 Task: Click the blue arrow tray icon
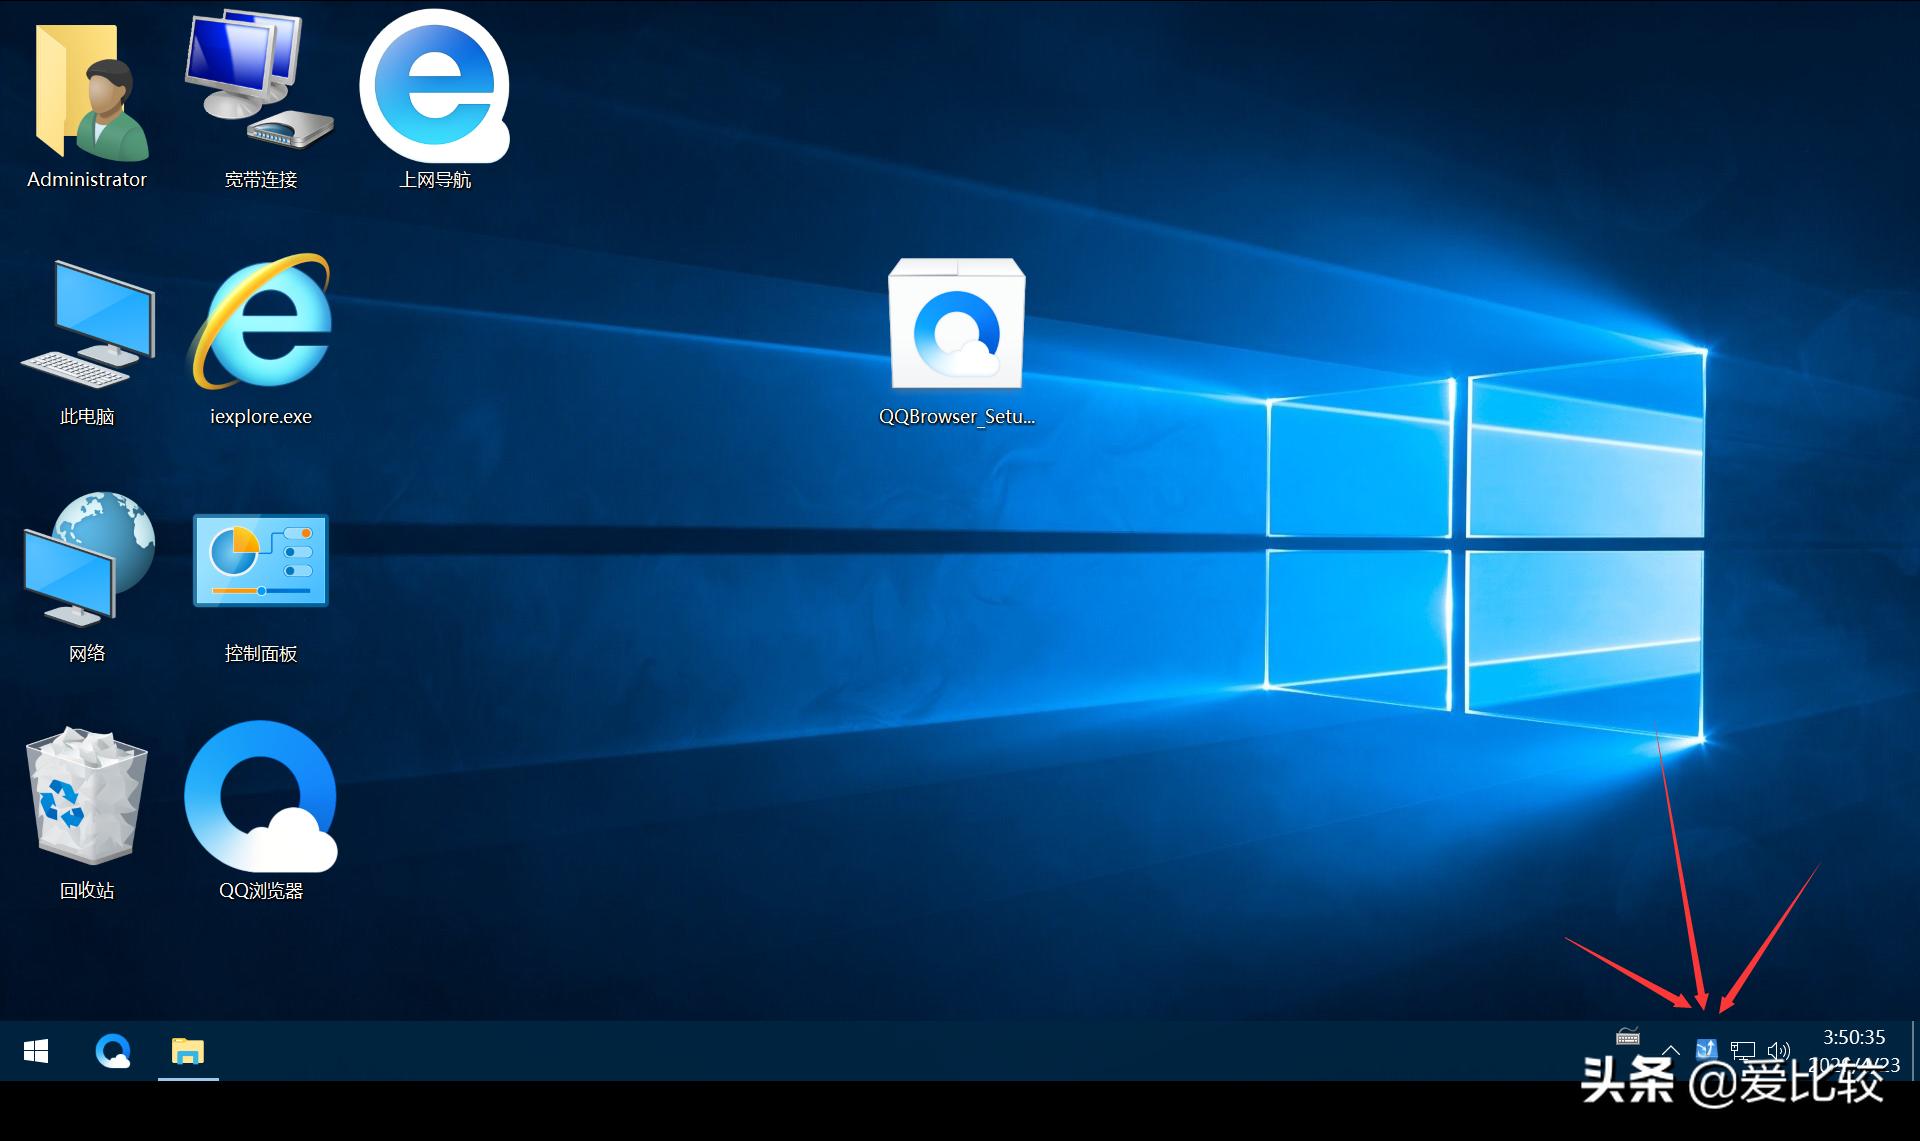1706,1049
